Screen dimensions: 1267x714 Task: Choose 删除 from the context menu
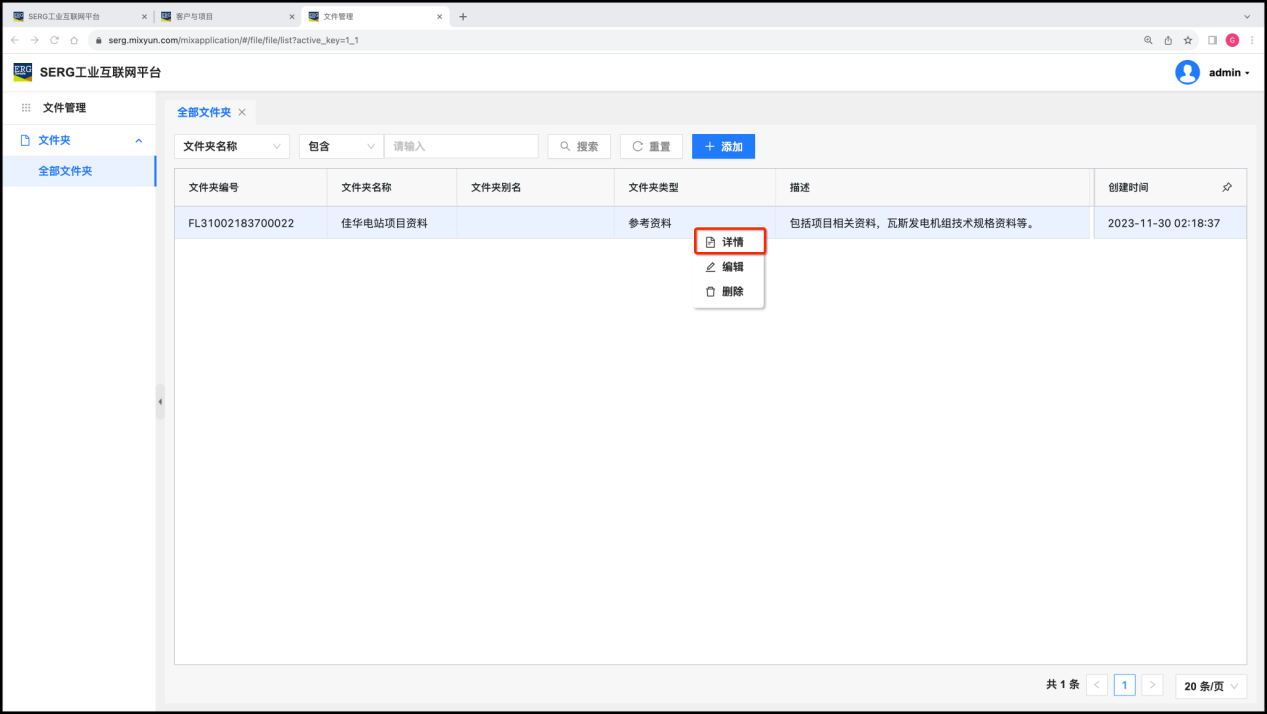pos(730,292)
